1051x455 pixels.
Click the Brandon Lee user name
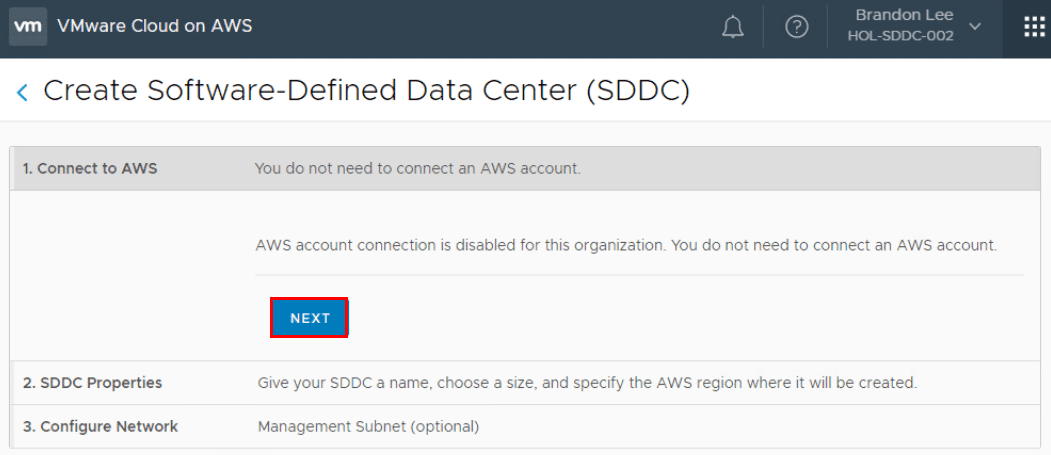tap(904, 16)
